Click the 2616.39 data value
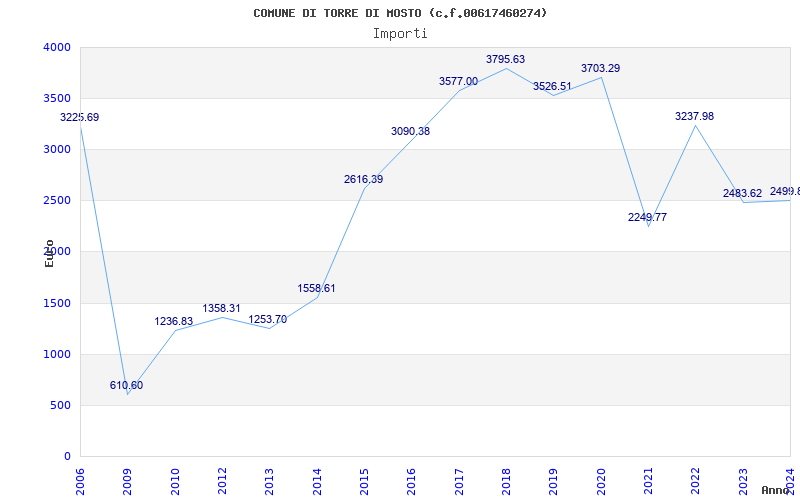This screenshot has width=800, height=500. (x=363, y=180)
